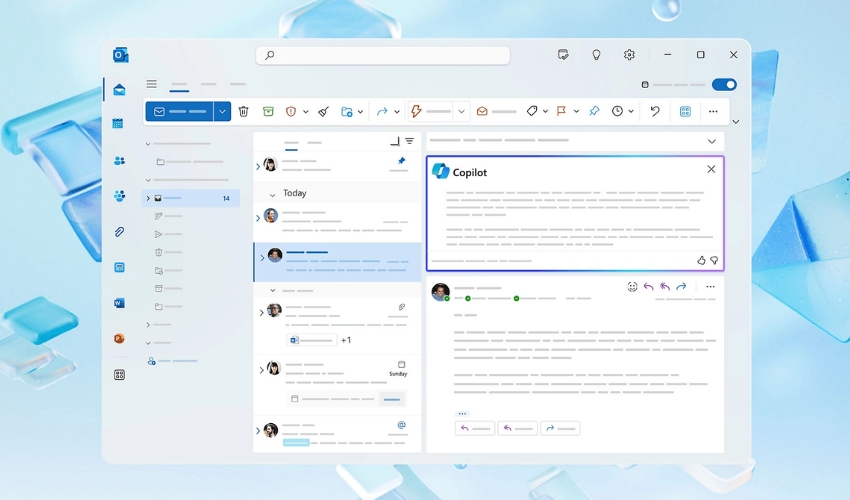Viewport: 850px width, 500px height.
Task: Launch PowerPoint from the sidebar
Action: click(x=119, y=338)
